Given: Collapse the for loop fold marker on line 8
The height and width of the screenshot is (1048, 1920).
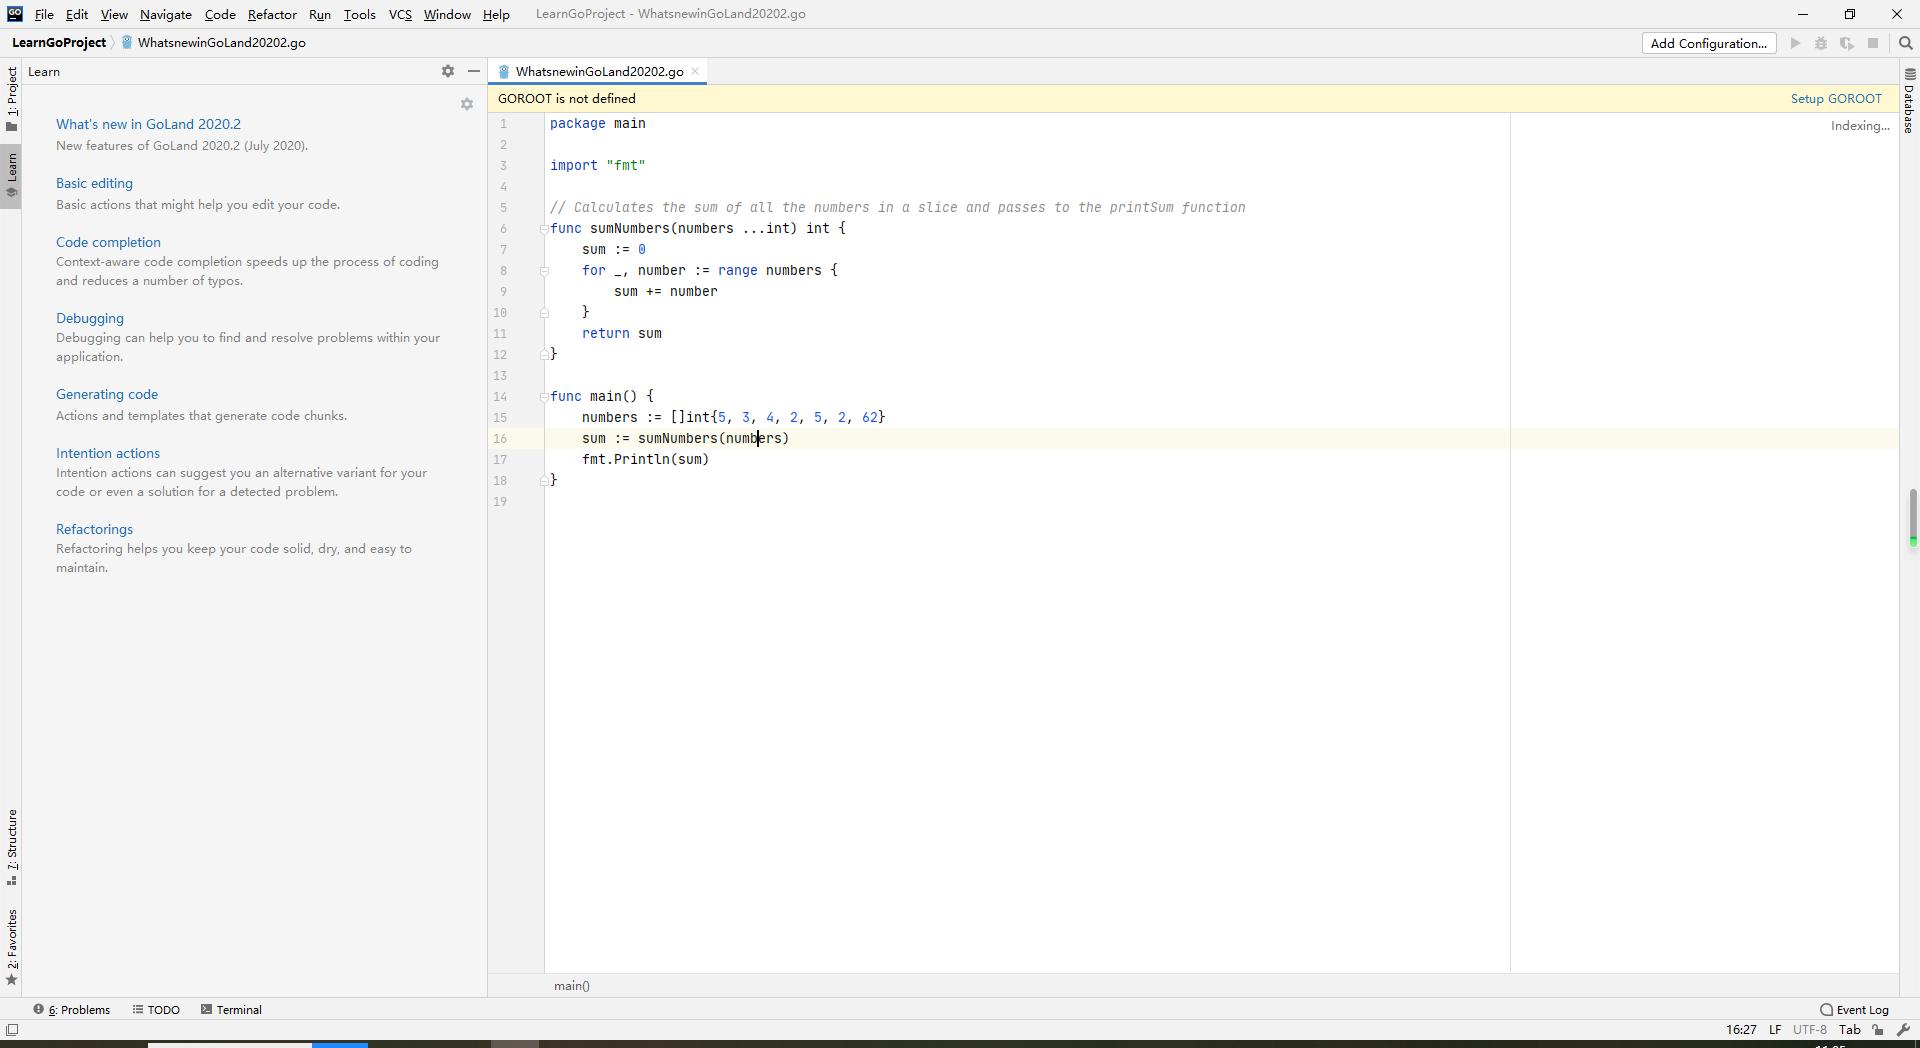Looking at the screenshot, I should coord(544,271).
